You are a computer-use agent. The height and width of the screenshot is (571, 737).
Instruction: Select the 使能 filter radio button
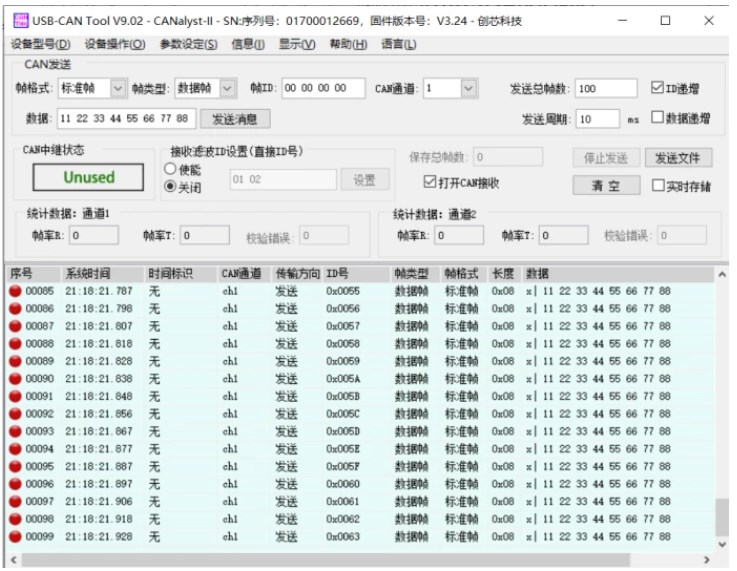click(170, 169)
